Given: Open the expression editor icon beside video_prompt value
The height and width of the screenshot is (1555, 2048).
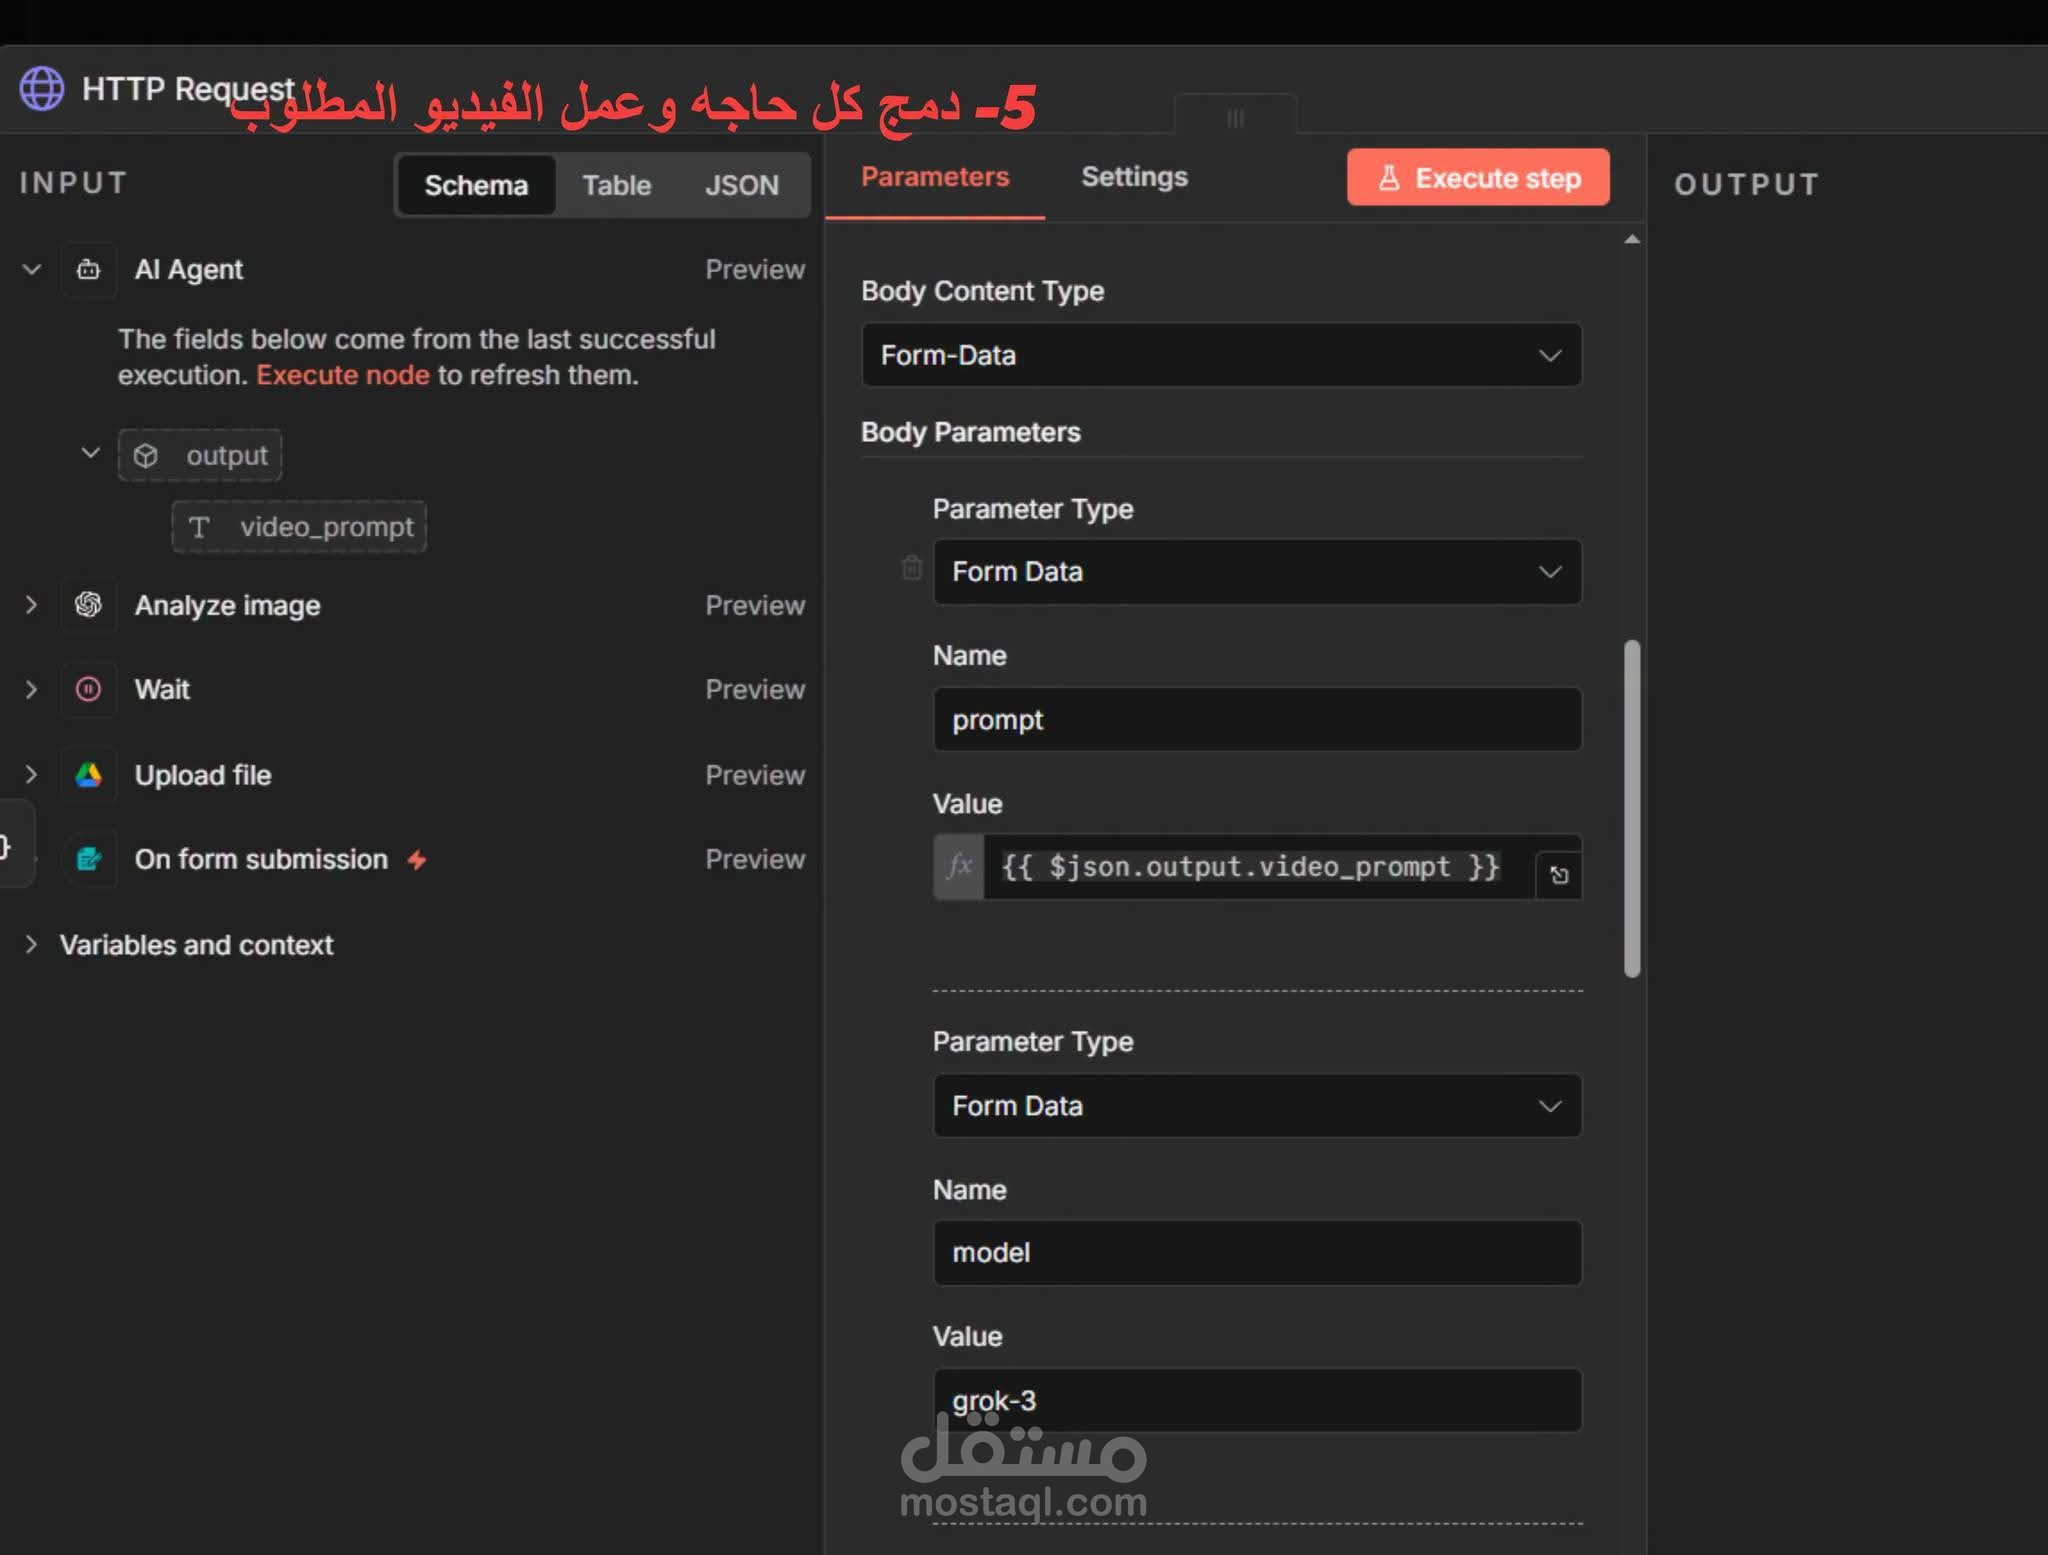Looking at the screenshot, I should pos(1559,876).
